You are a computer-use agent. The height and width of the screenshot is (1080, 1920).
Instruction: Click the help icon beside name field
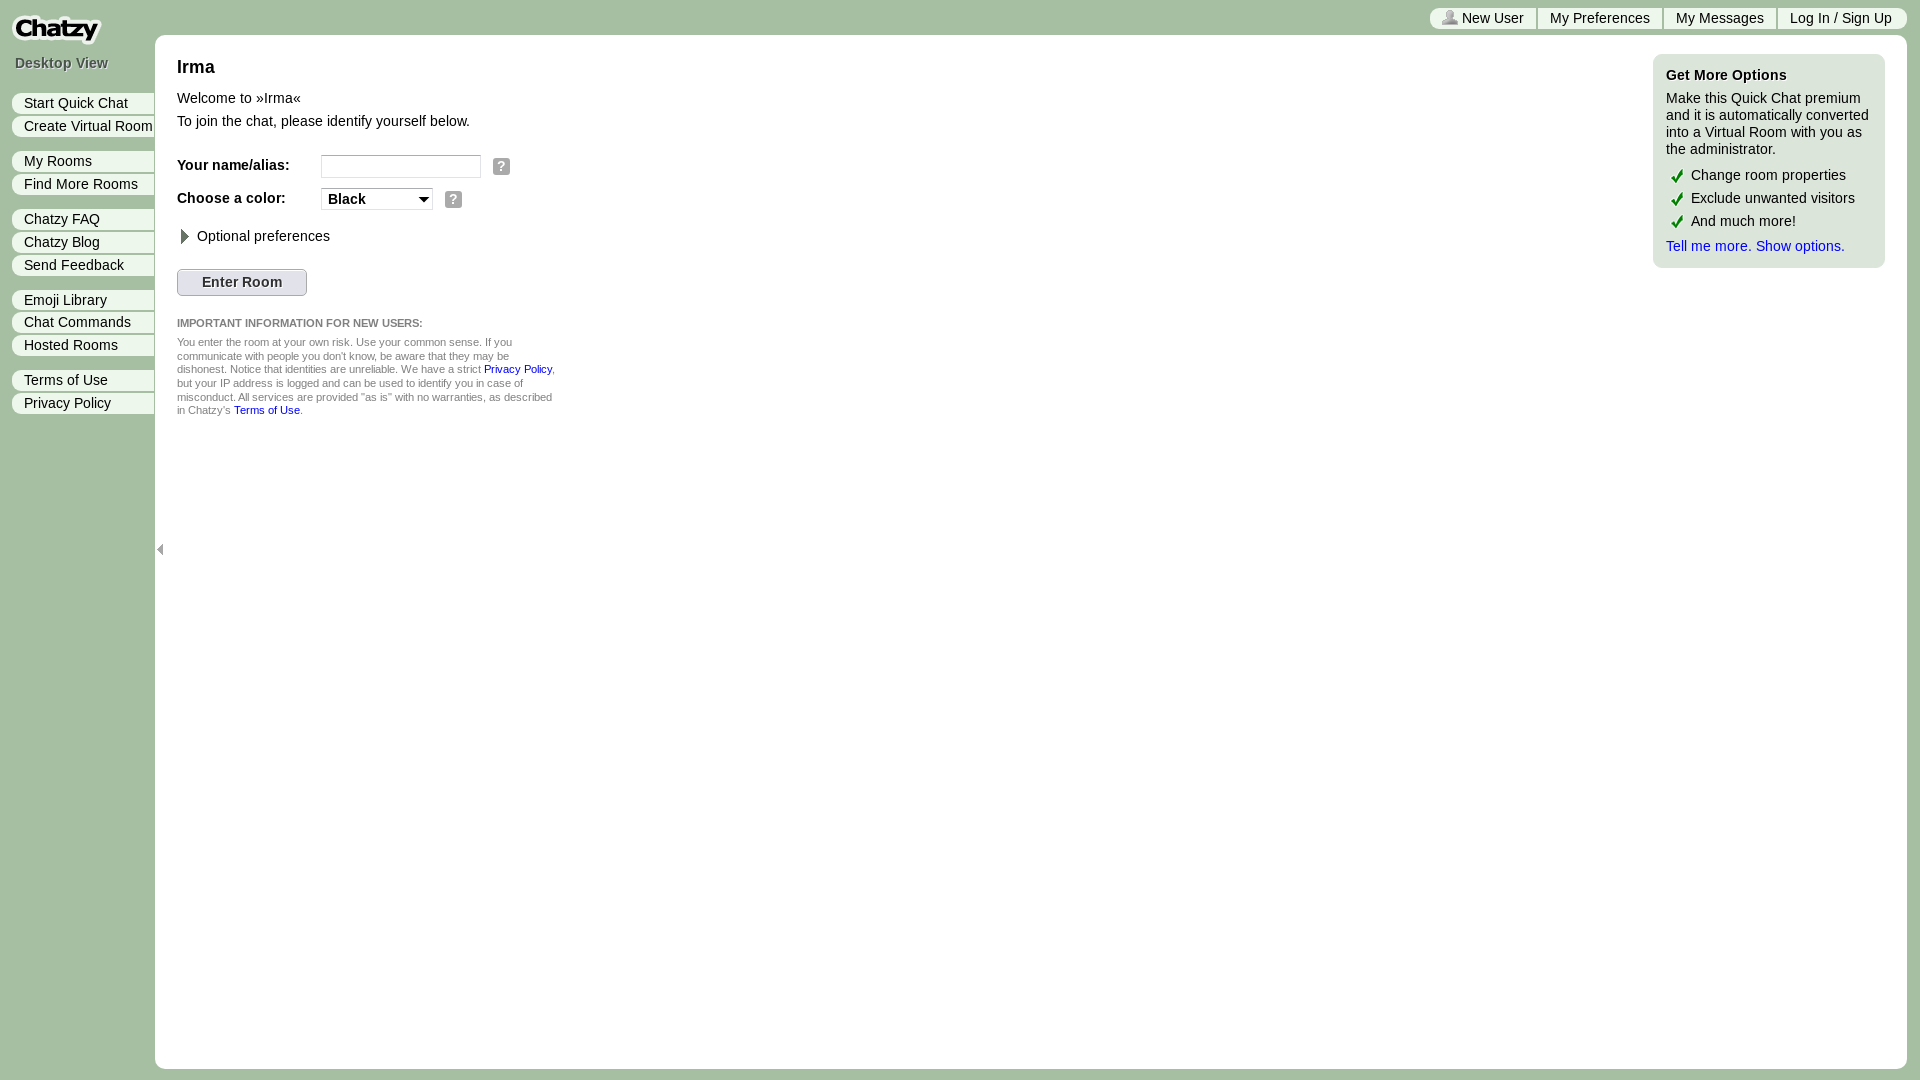tap(501, 167)
